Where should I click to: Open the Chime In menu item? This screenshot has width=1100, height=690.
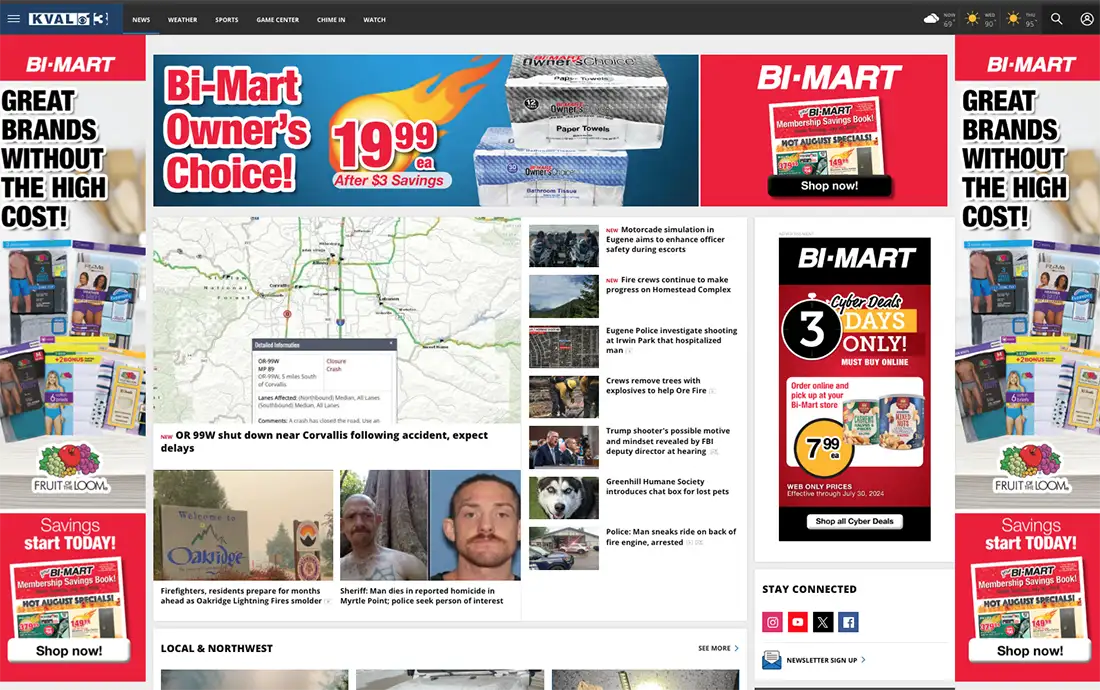coord(331,20)
